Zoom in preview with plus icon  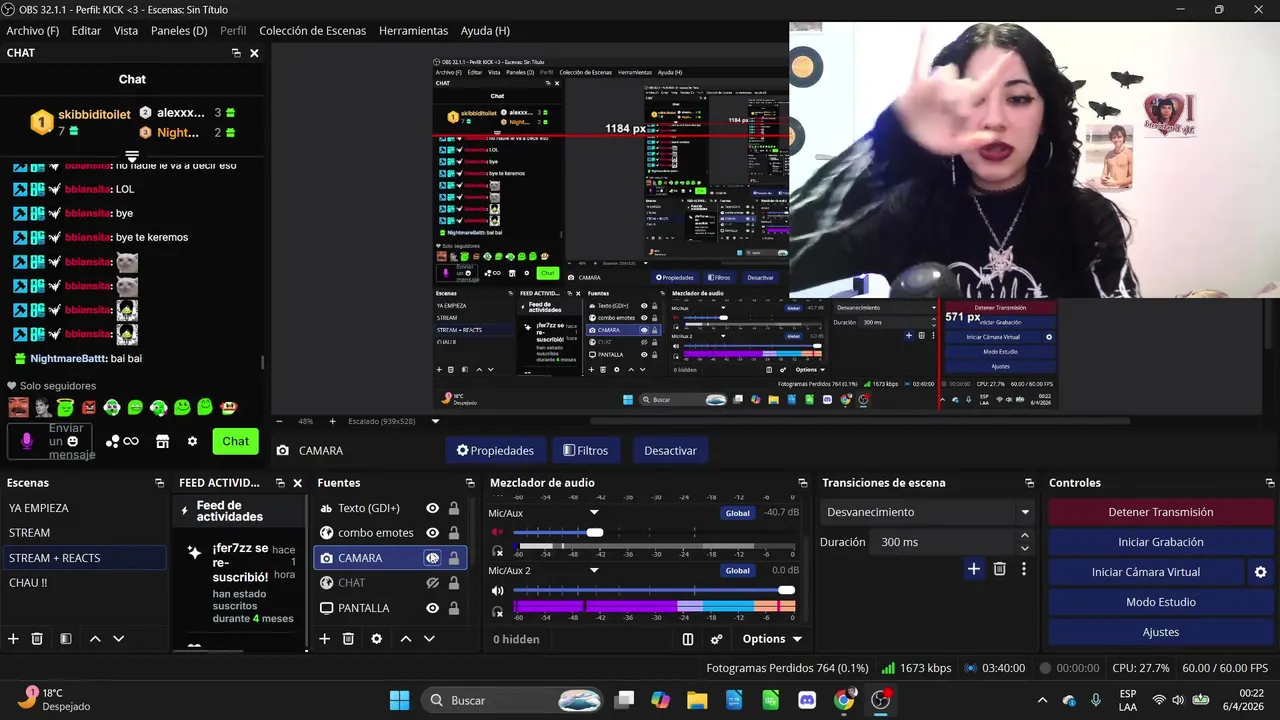pos(333,421)
